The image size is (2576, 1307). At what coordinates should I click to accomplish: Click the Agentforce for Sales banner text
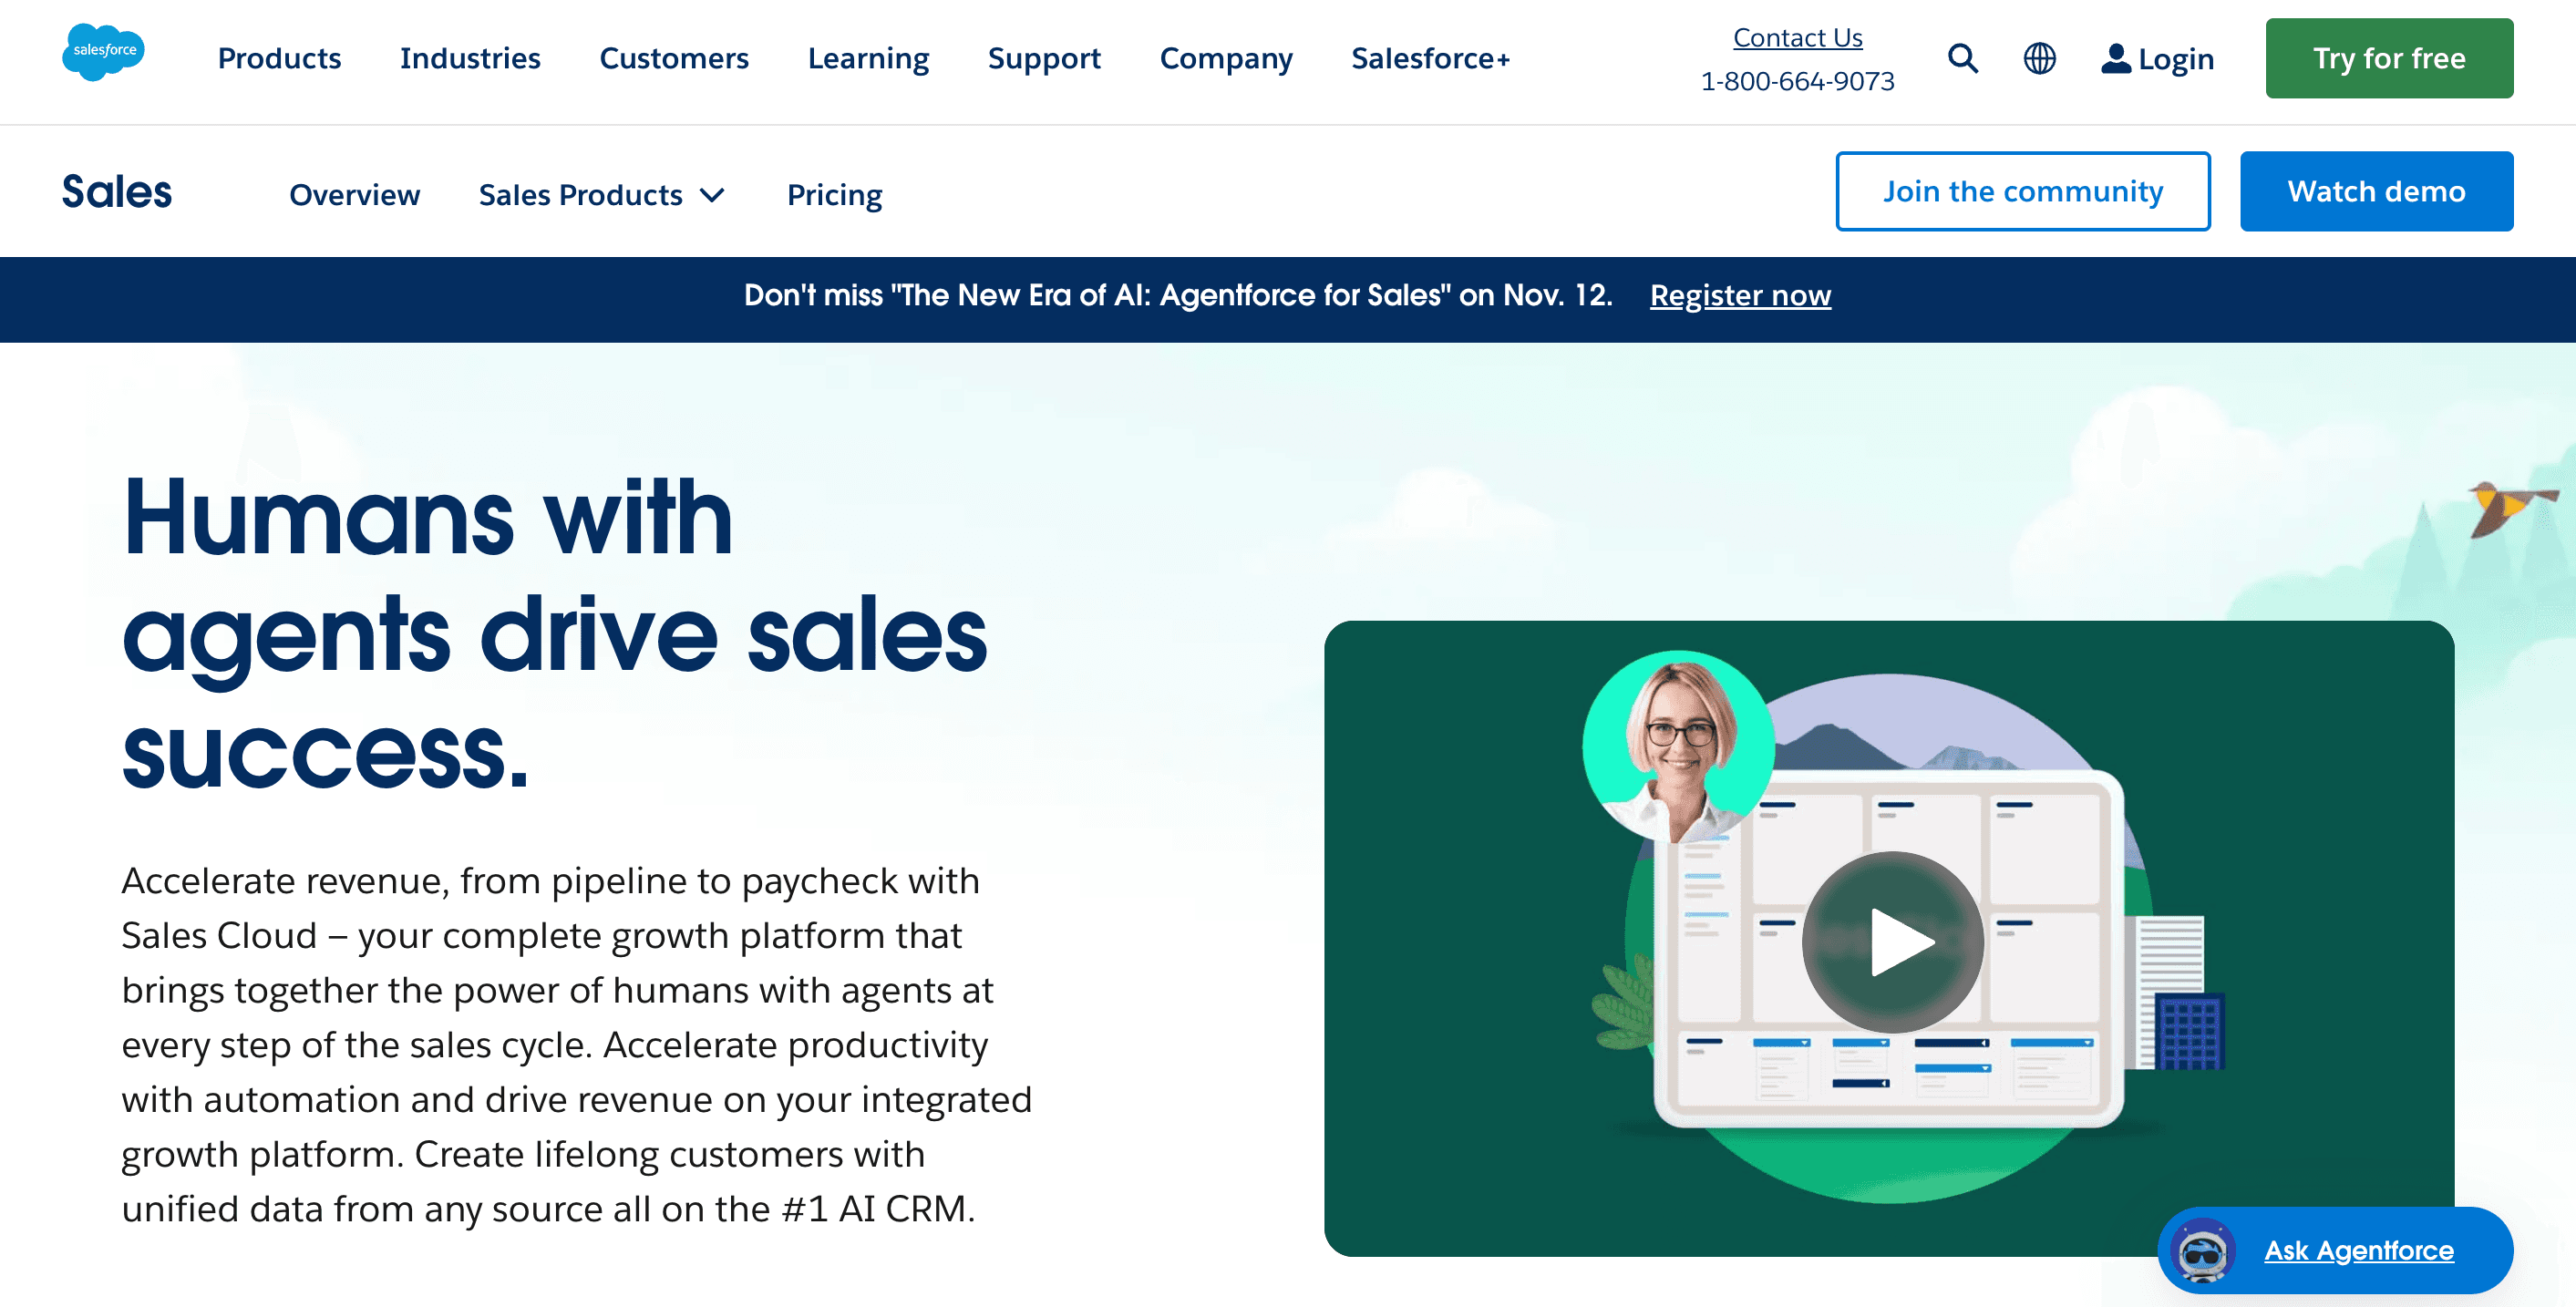point(1177,295)
